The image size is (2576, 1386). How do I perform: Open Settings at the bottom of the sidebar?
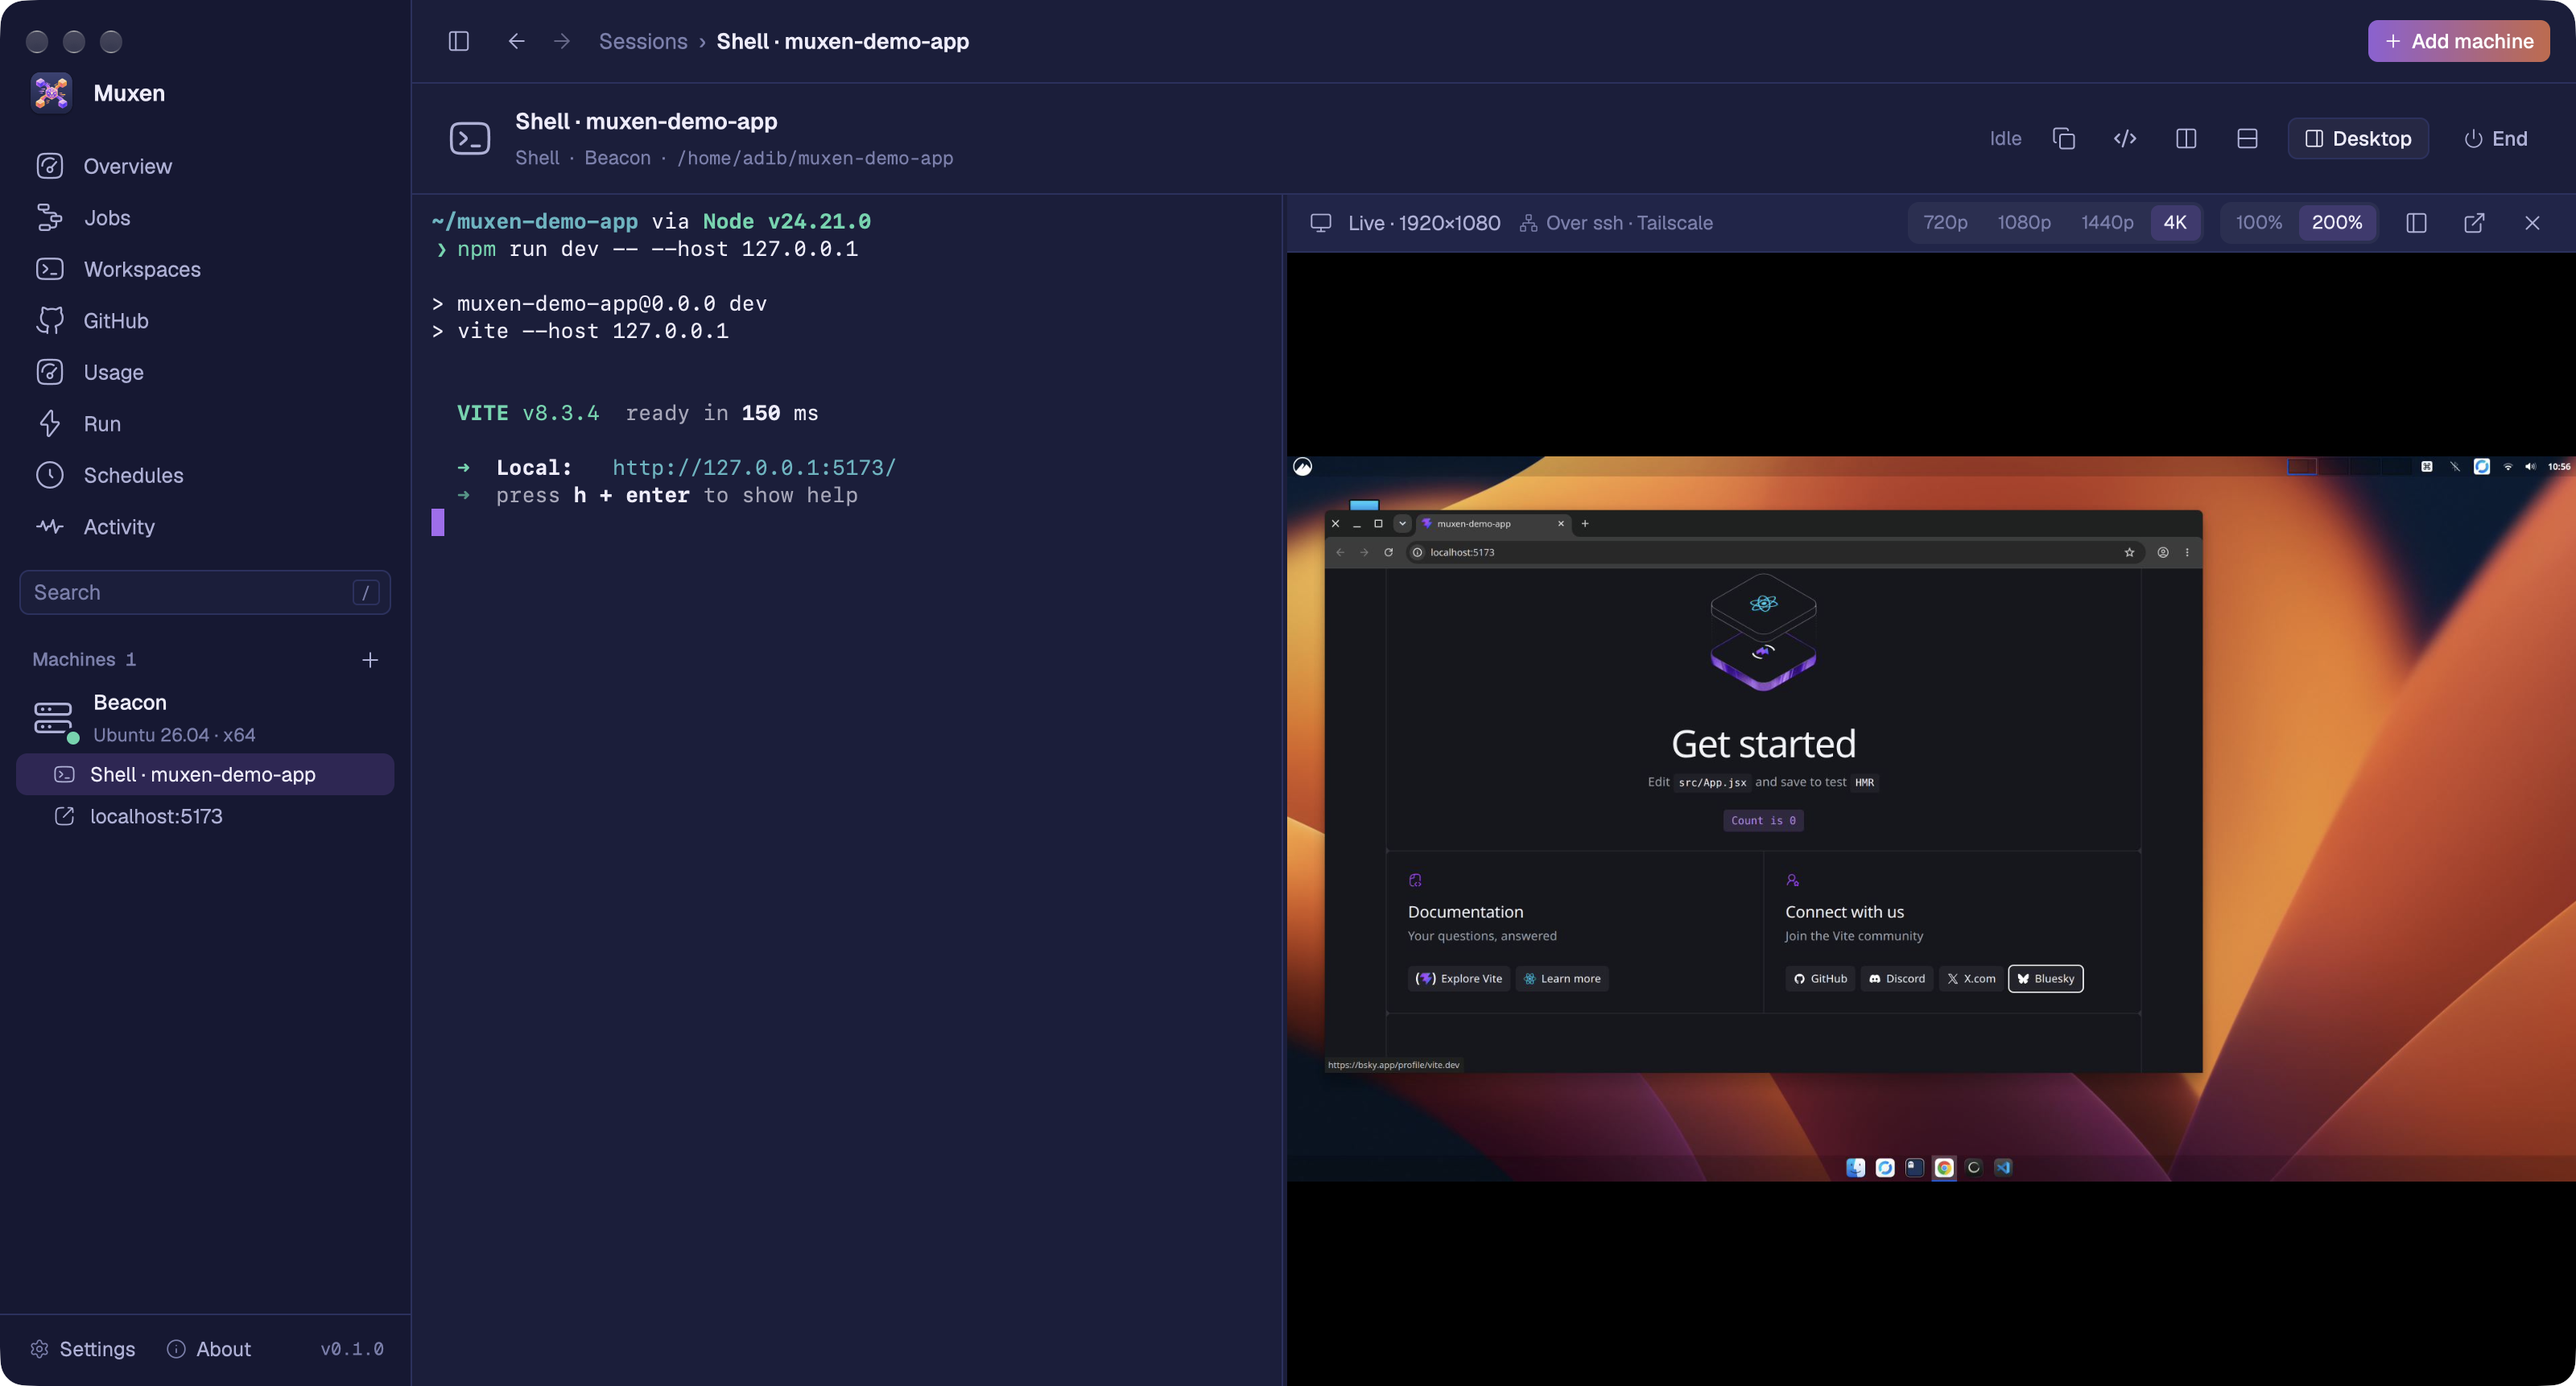tap(83, 1349)
